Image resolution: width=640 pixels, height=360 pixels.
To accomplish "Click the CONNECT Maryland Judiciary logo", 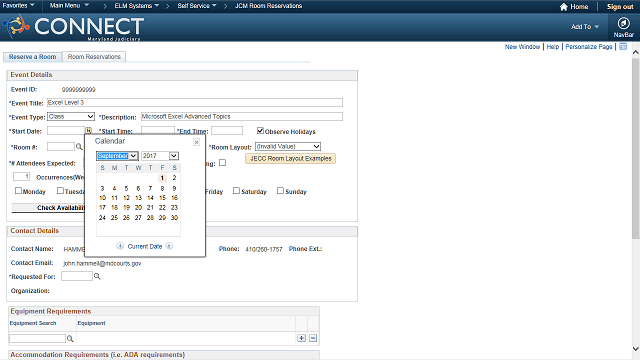I will coord(73,27).
